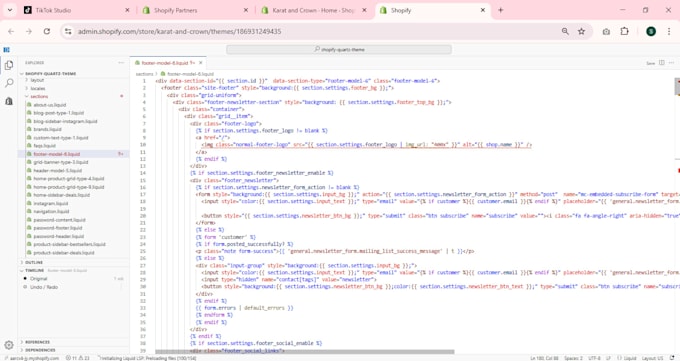Open blog-post-type-1.liquid file
This screenshot has height=361, width=680.
(x=59, y=113)
